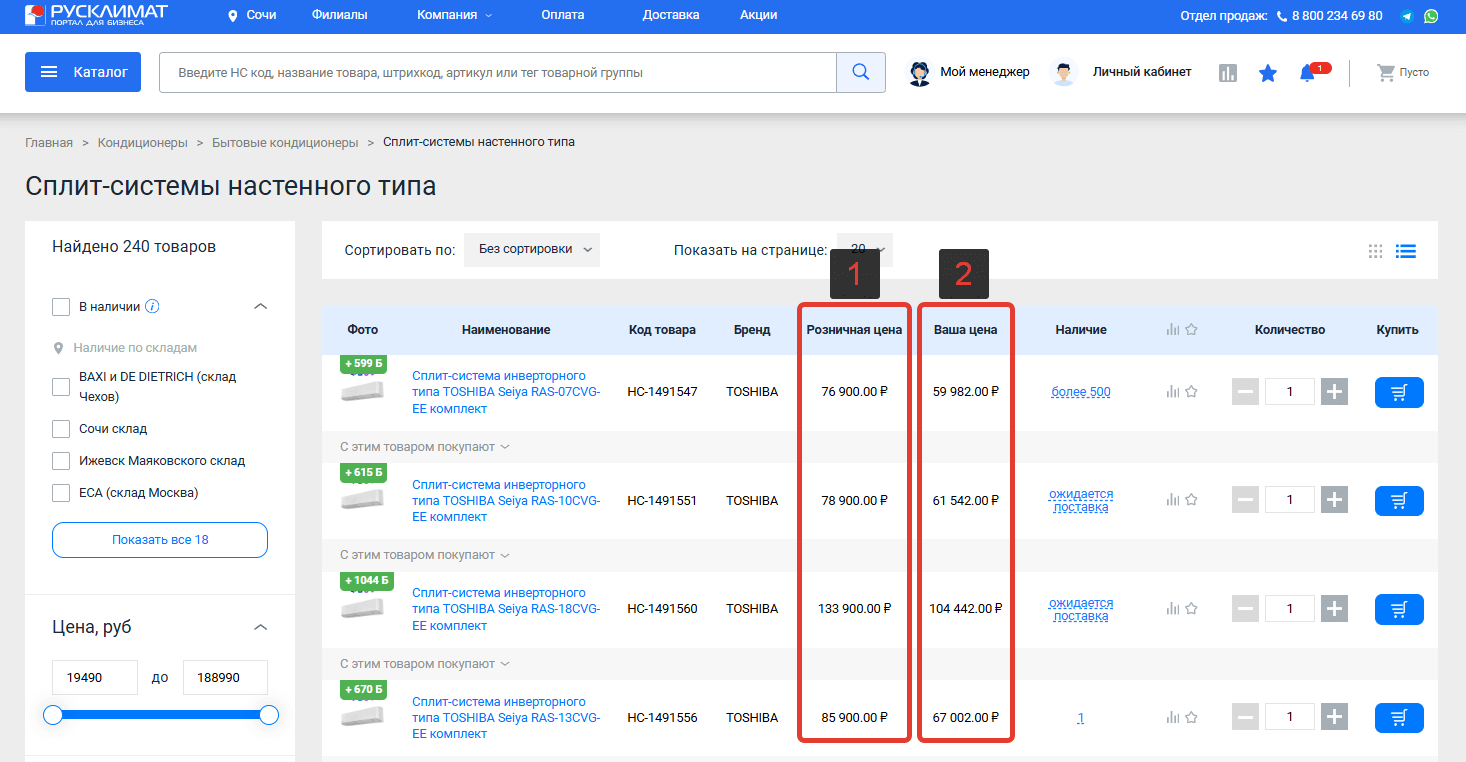Click ожидается поставка for RAS-10CVG-EE
The image size is (1466, 762).
[1081, 500]
